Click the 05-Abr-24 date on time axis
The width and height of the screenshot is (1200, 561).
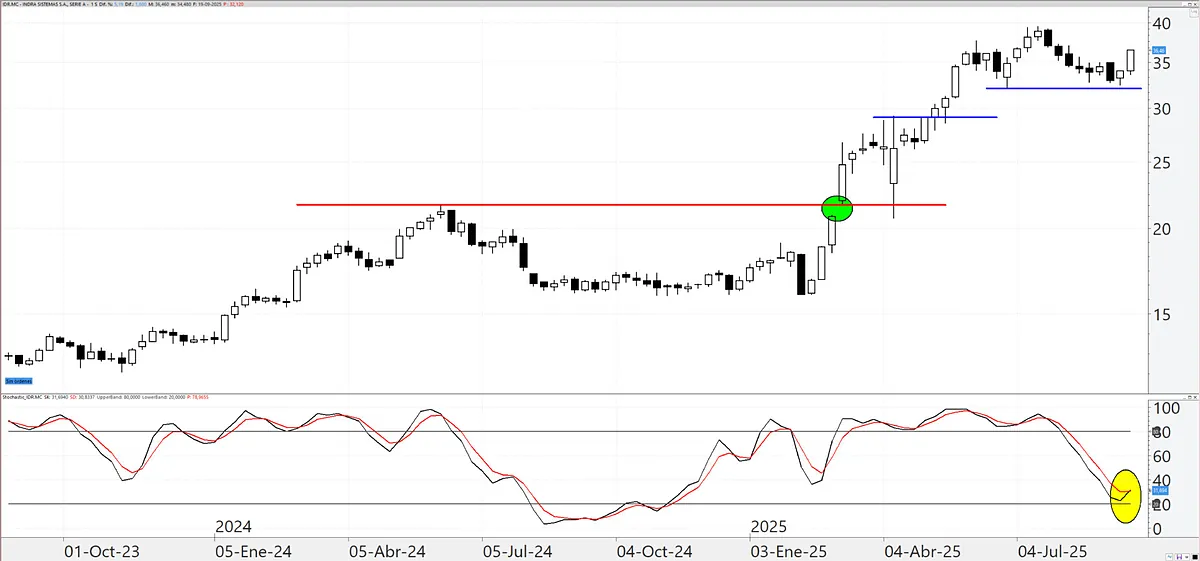pyautogui.click(x=387, y=551)
